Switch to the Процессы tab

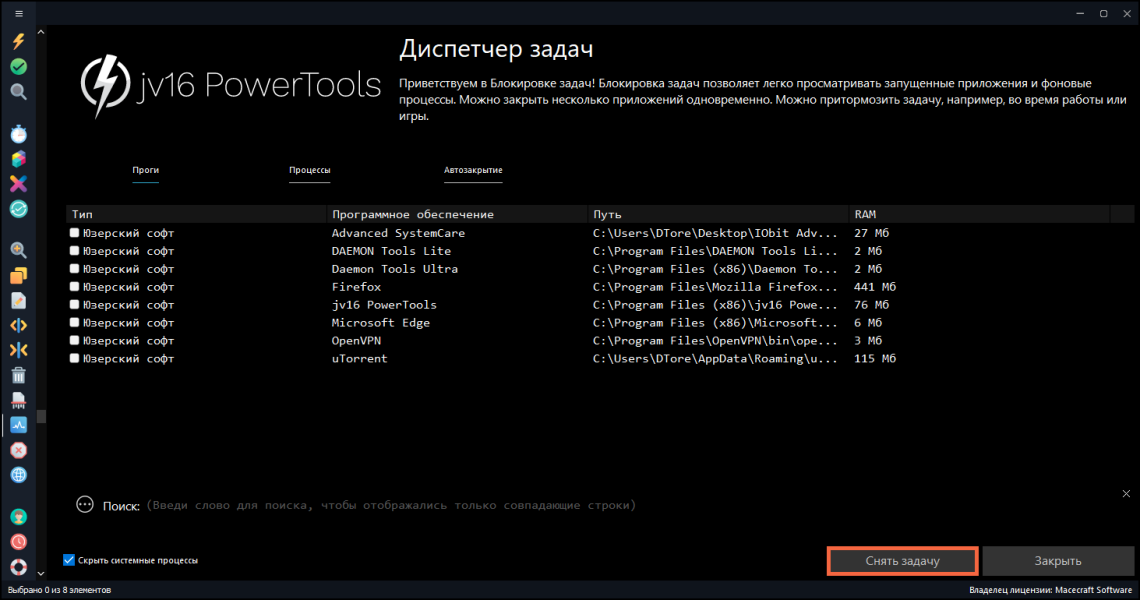tap(310, 170)
